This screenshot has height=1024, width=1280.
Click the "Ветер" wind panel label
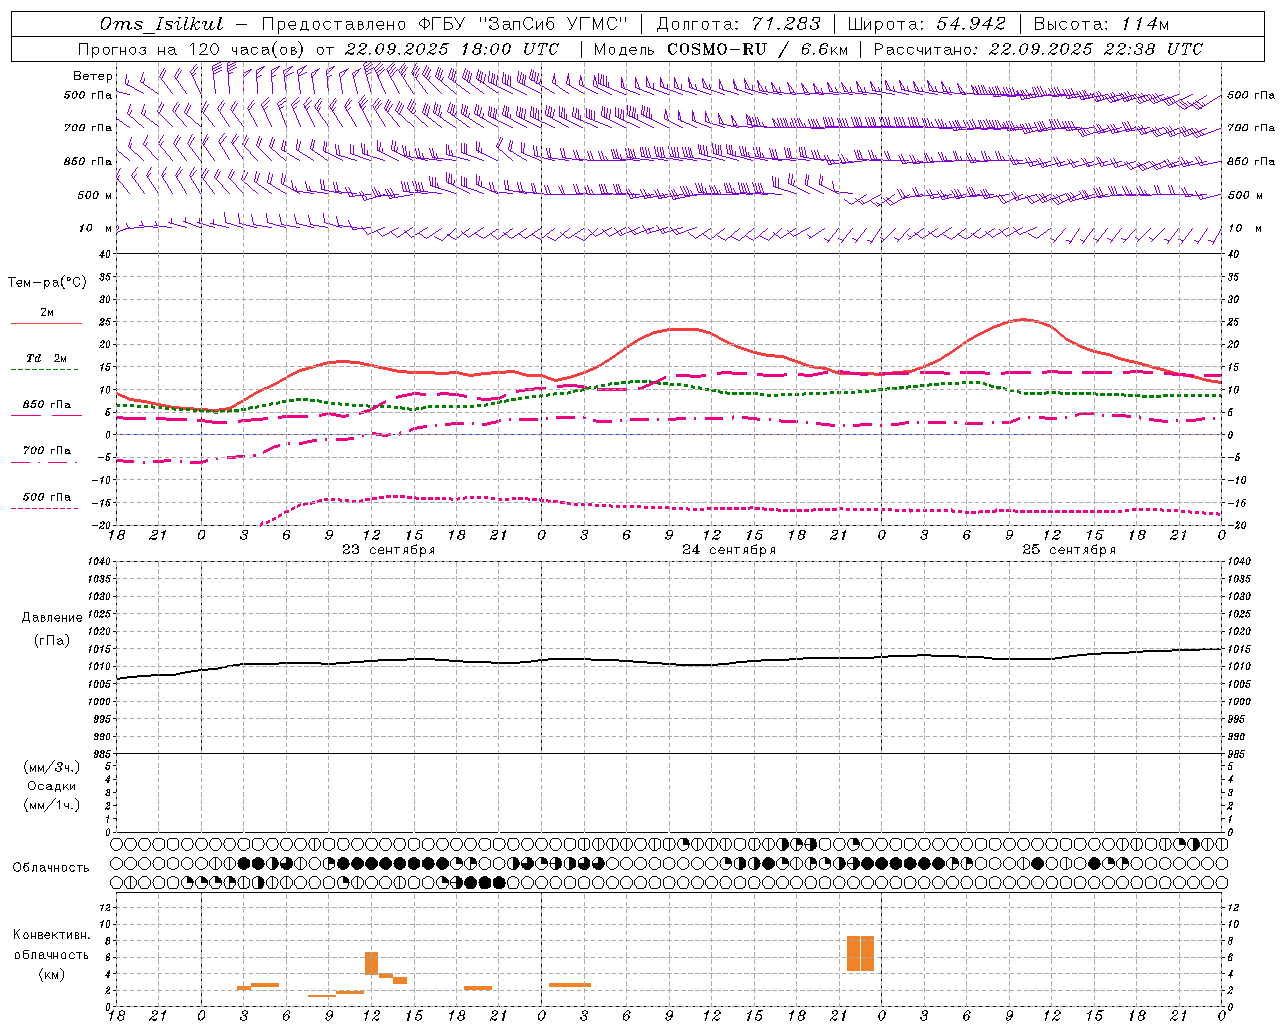tap(92, 76)
